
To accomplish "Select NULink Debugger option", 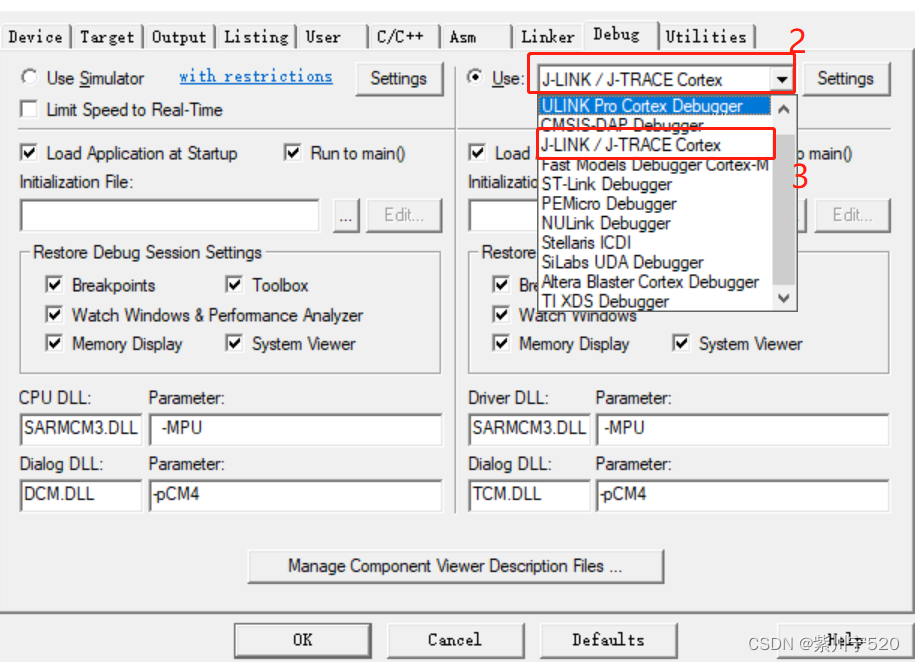I will tap(655, 223).
